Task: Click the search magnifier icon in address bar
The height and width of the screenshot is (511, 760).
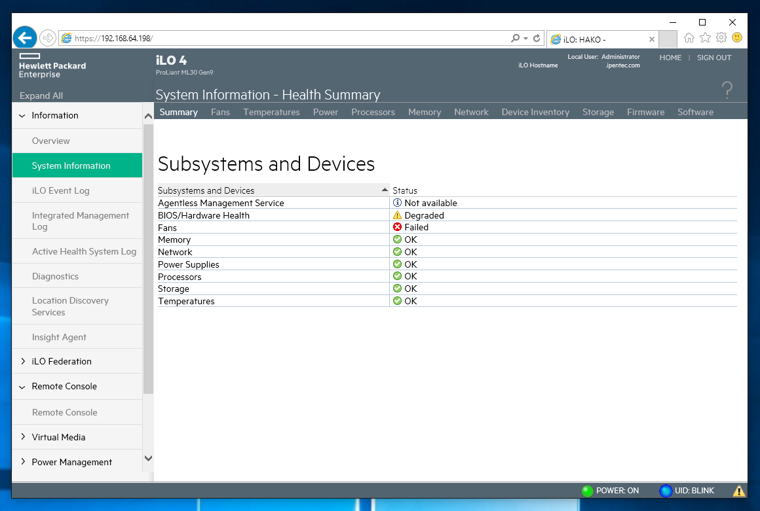Action: [515, 38]
